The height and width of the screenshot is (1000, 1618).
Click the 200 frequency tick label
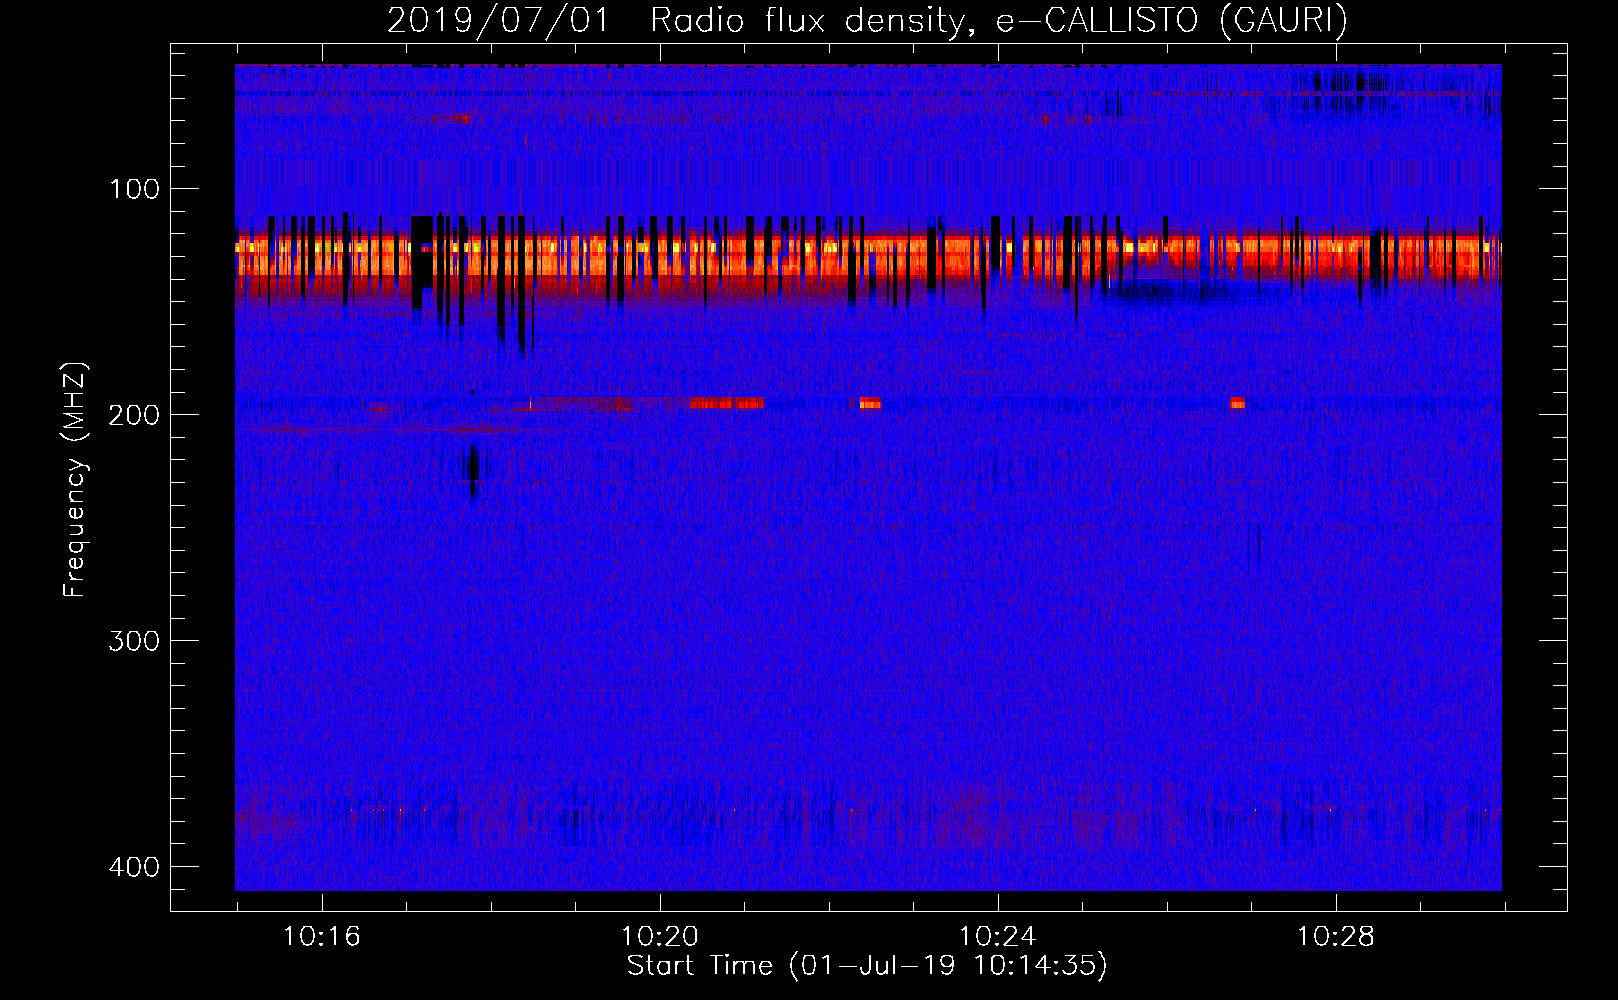pyautogui.click(x=134, y=415)
